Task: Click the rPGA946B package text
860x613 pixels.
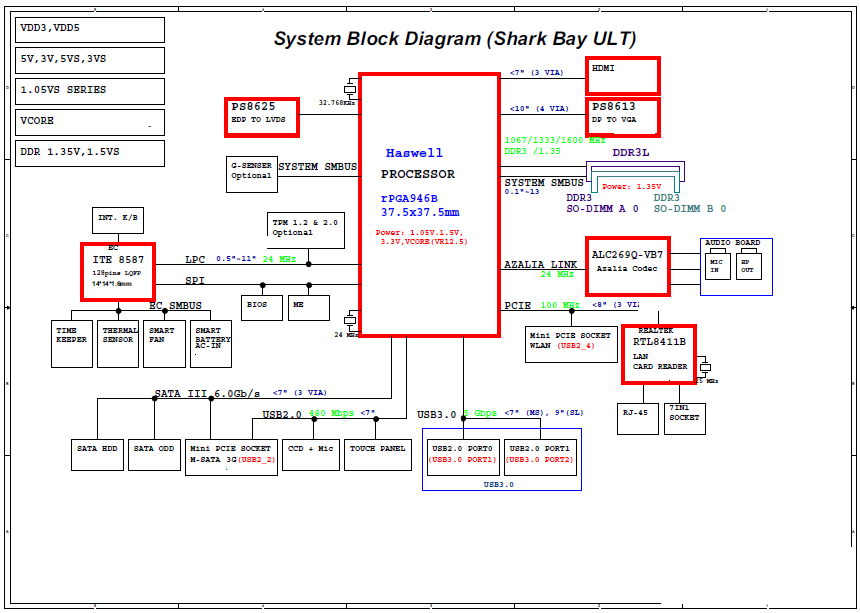Action: pos(409,198)
